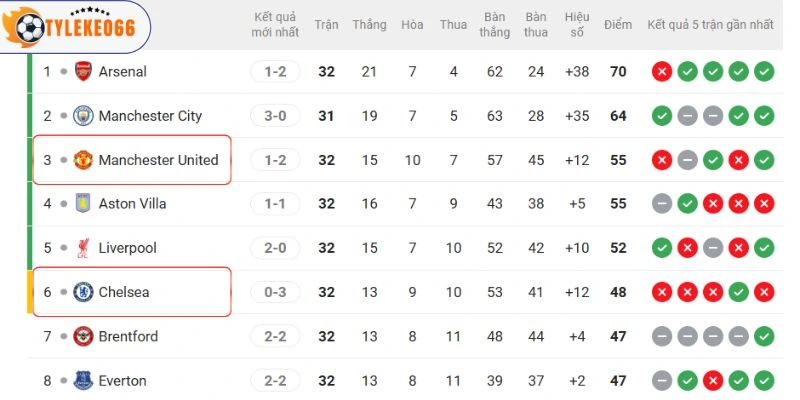The height and width of the screenshot is (400, 800).
Task: Open the Aston Villa team link
Action: tap(132, 204)
